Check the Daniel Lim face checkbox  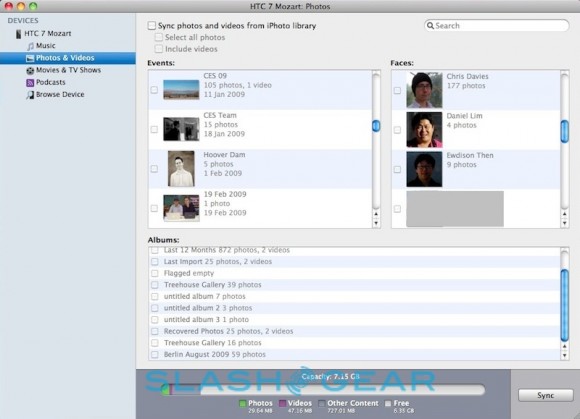click(x=397, y=130)
